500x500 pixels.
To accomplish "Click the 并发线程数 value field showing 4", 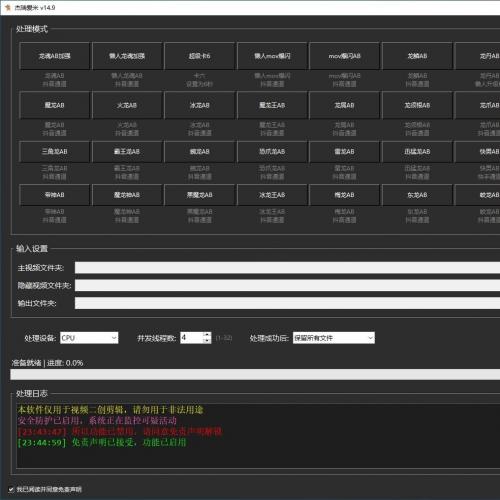I will pos(192,338).
